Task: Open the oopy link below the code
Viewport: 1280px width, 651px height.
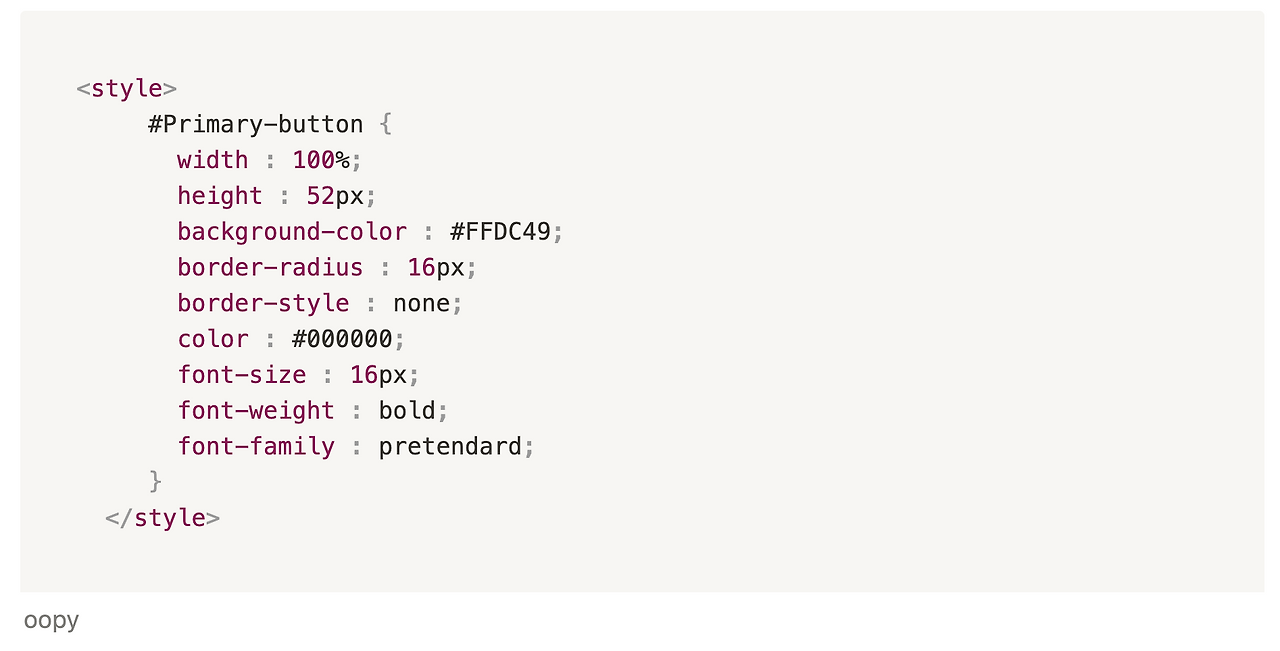Action: coord(51,620)
